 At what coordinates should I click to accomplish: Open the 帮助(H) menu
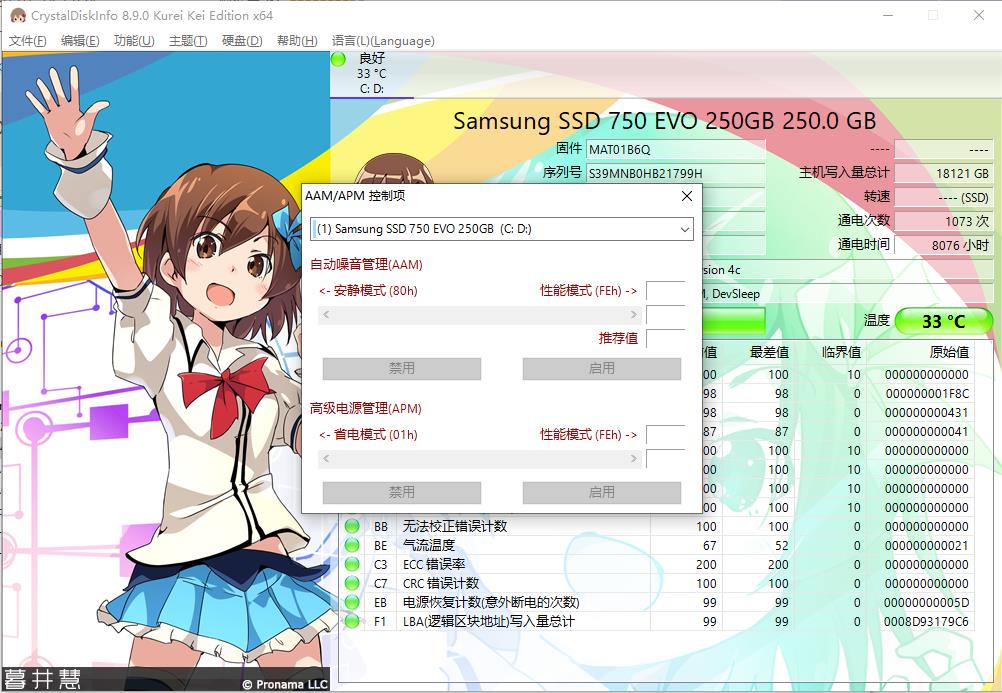point(297,41)
